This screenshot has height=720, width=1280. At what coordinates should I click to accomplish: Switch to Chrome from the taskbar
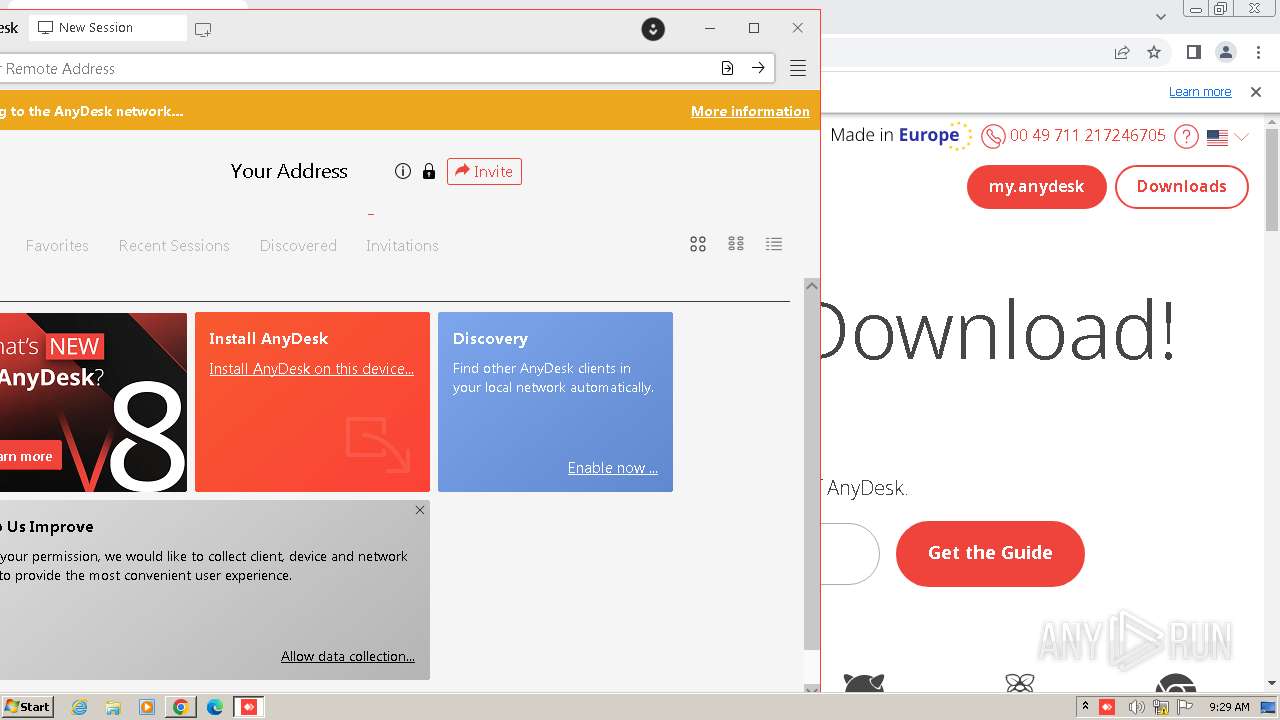[181, 707]
